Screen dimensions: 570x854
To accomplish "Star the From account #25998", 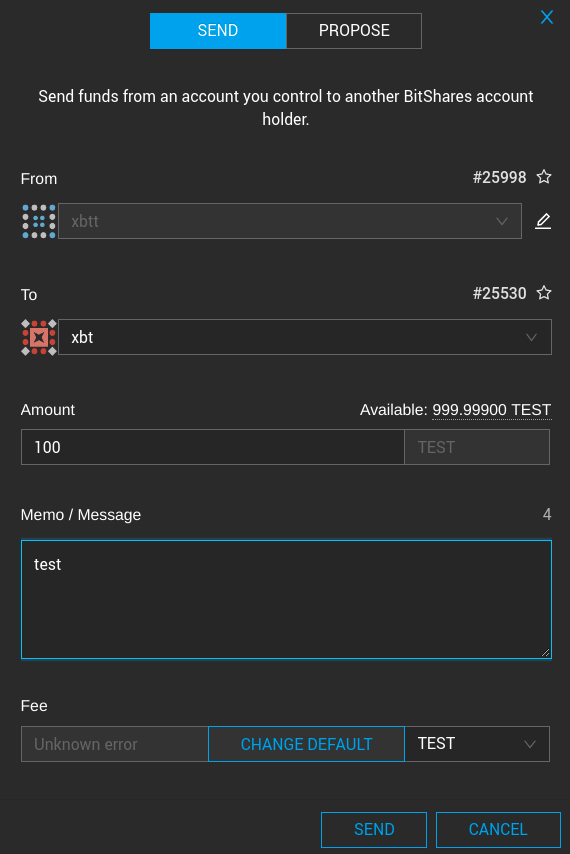I will point(544,177).
